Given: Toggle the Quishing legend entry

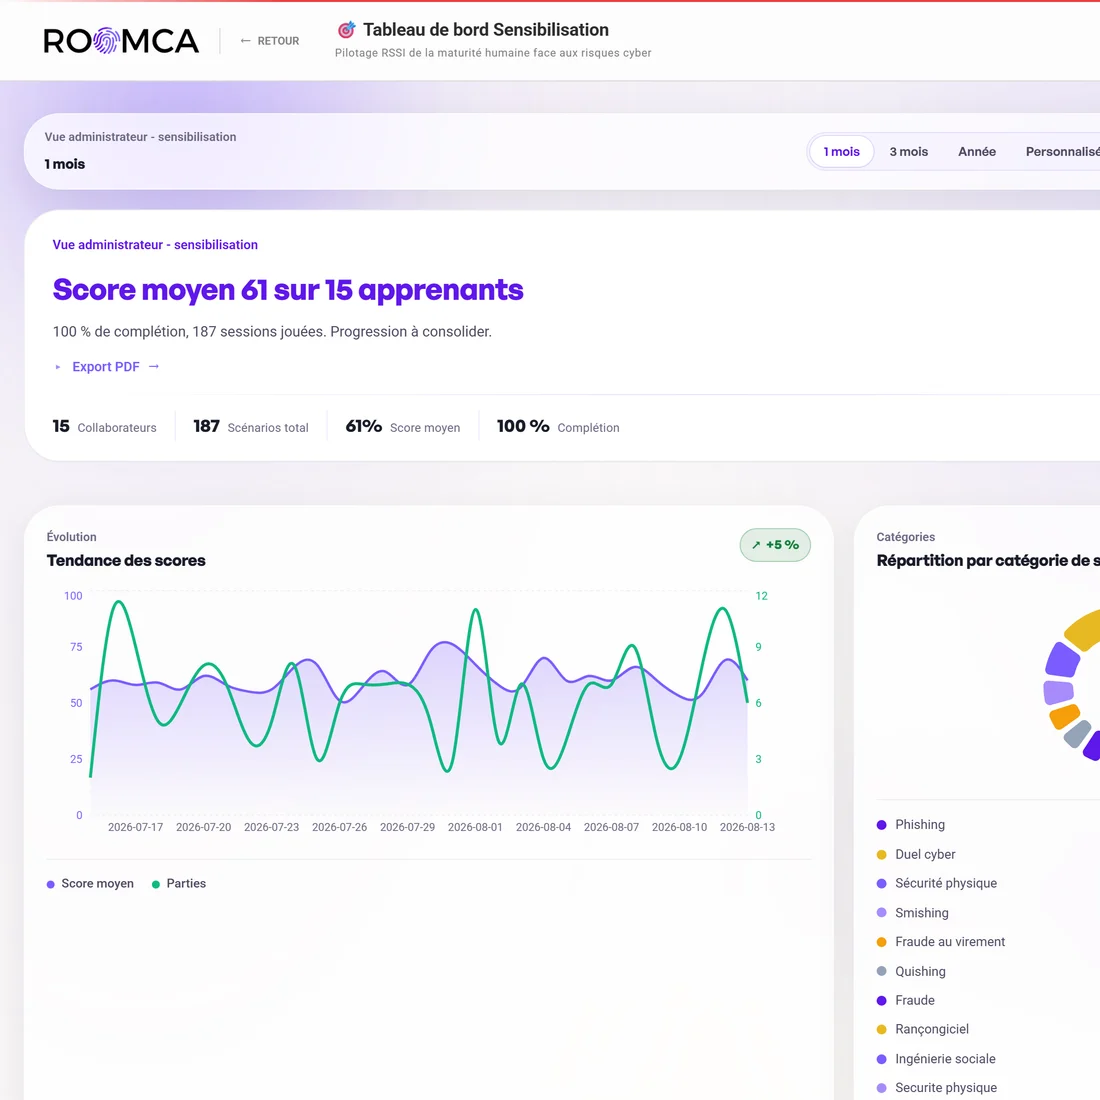Looking at the screenshot, I should point(911,971).
